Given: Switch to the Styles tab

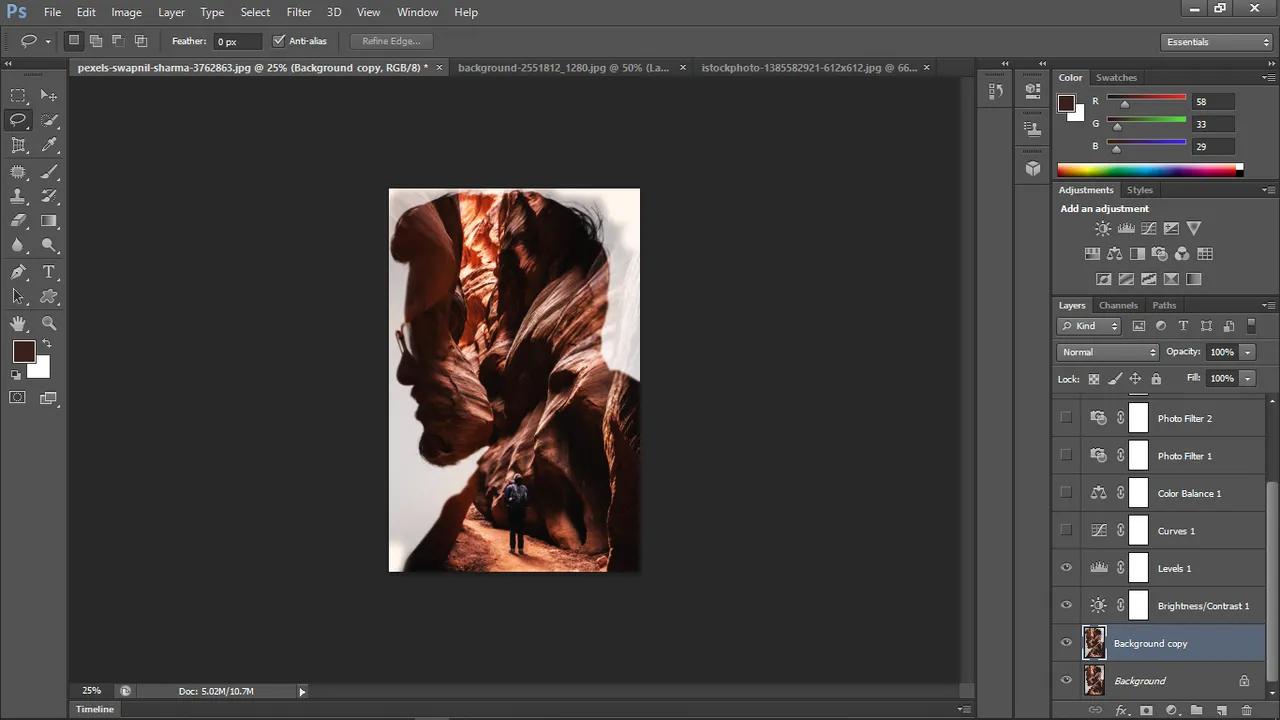Looking at the screenshot, I should (1140, 190).
